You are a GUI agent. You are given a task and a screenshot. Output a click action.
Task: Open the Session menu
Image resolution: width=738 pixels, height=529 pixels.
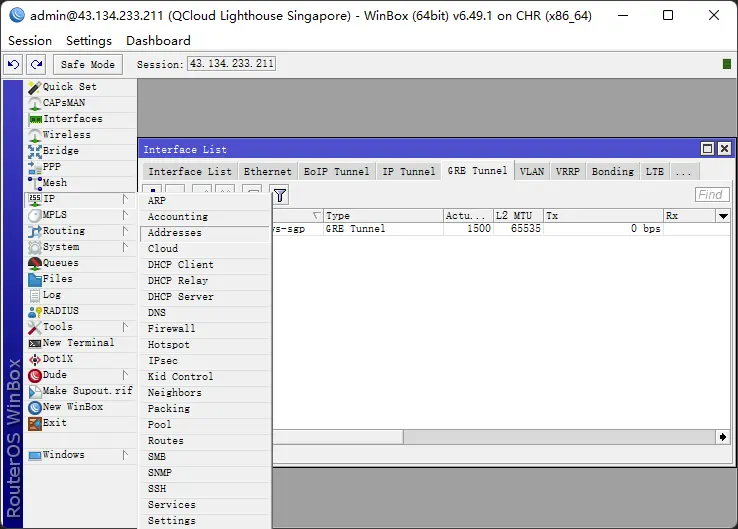[x=30, y=41]
